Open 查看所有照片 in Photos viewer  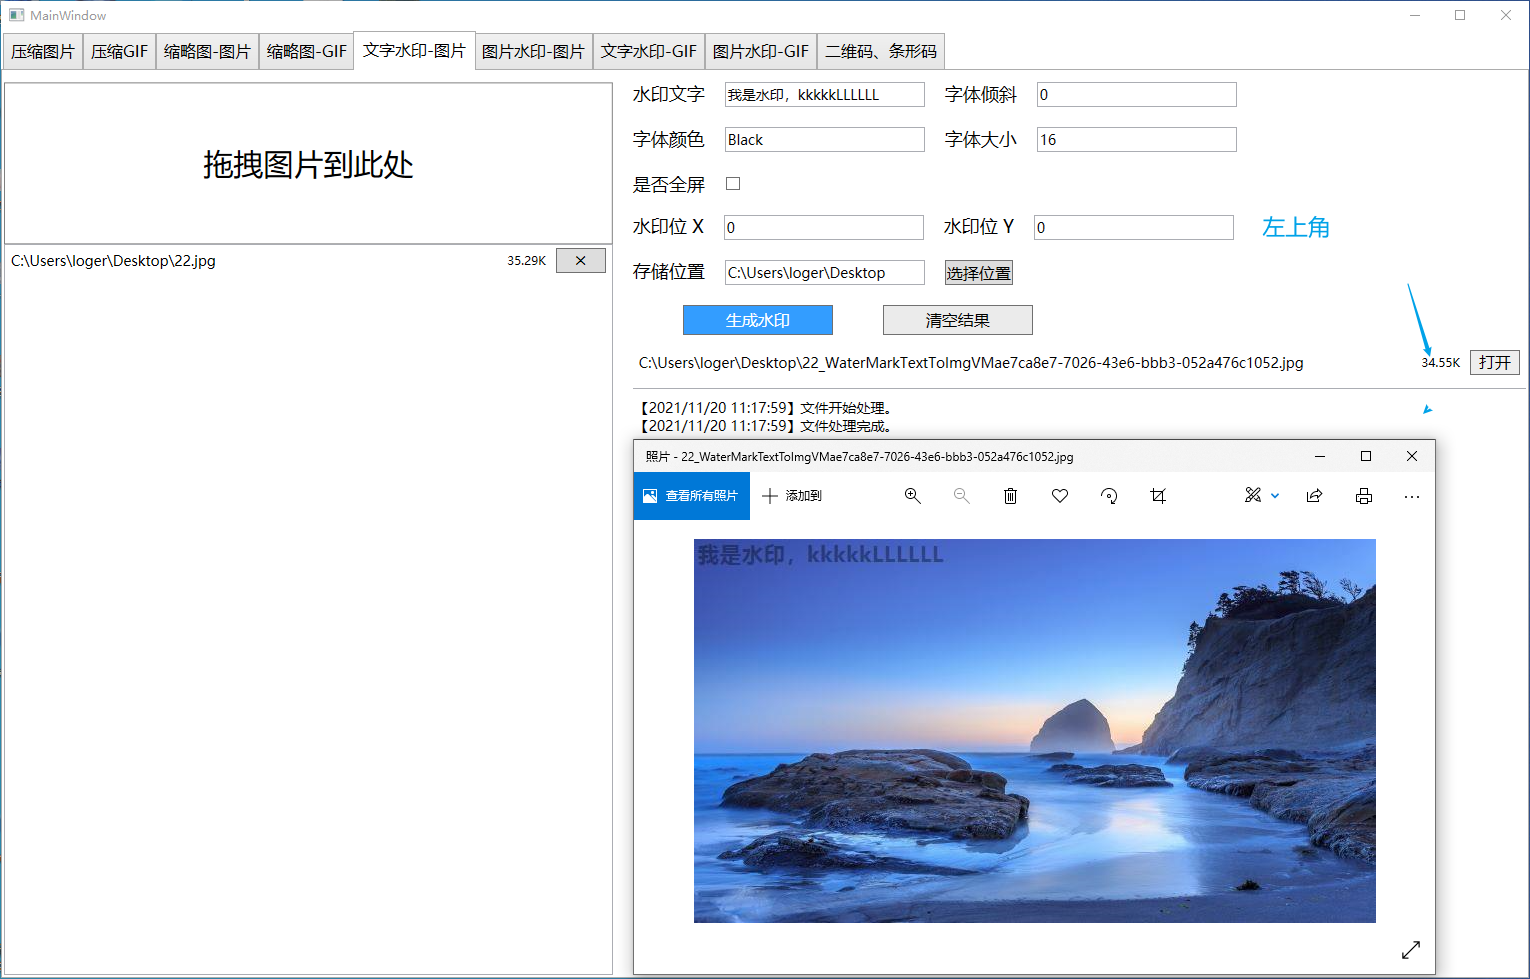point(691,496)
